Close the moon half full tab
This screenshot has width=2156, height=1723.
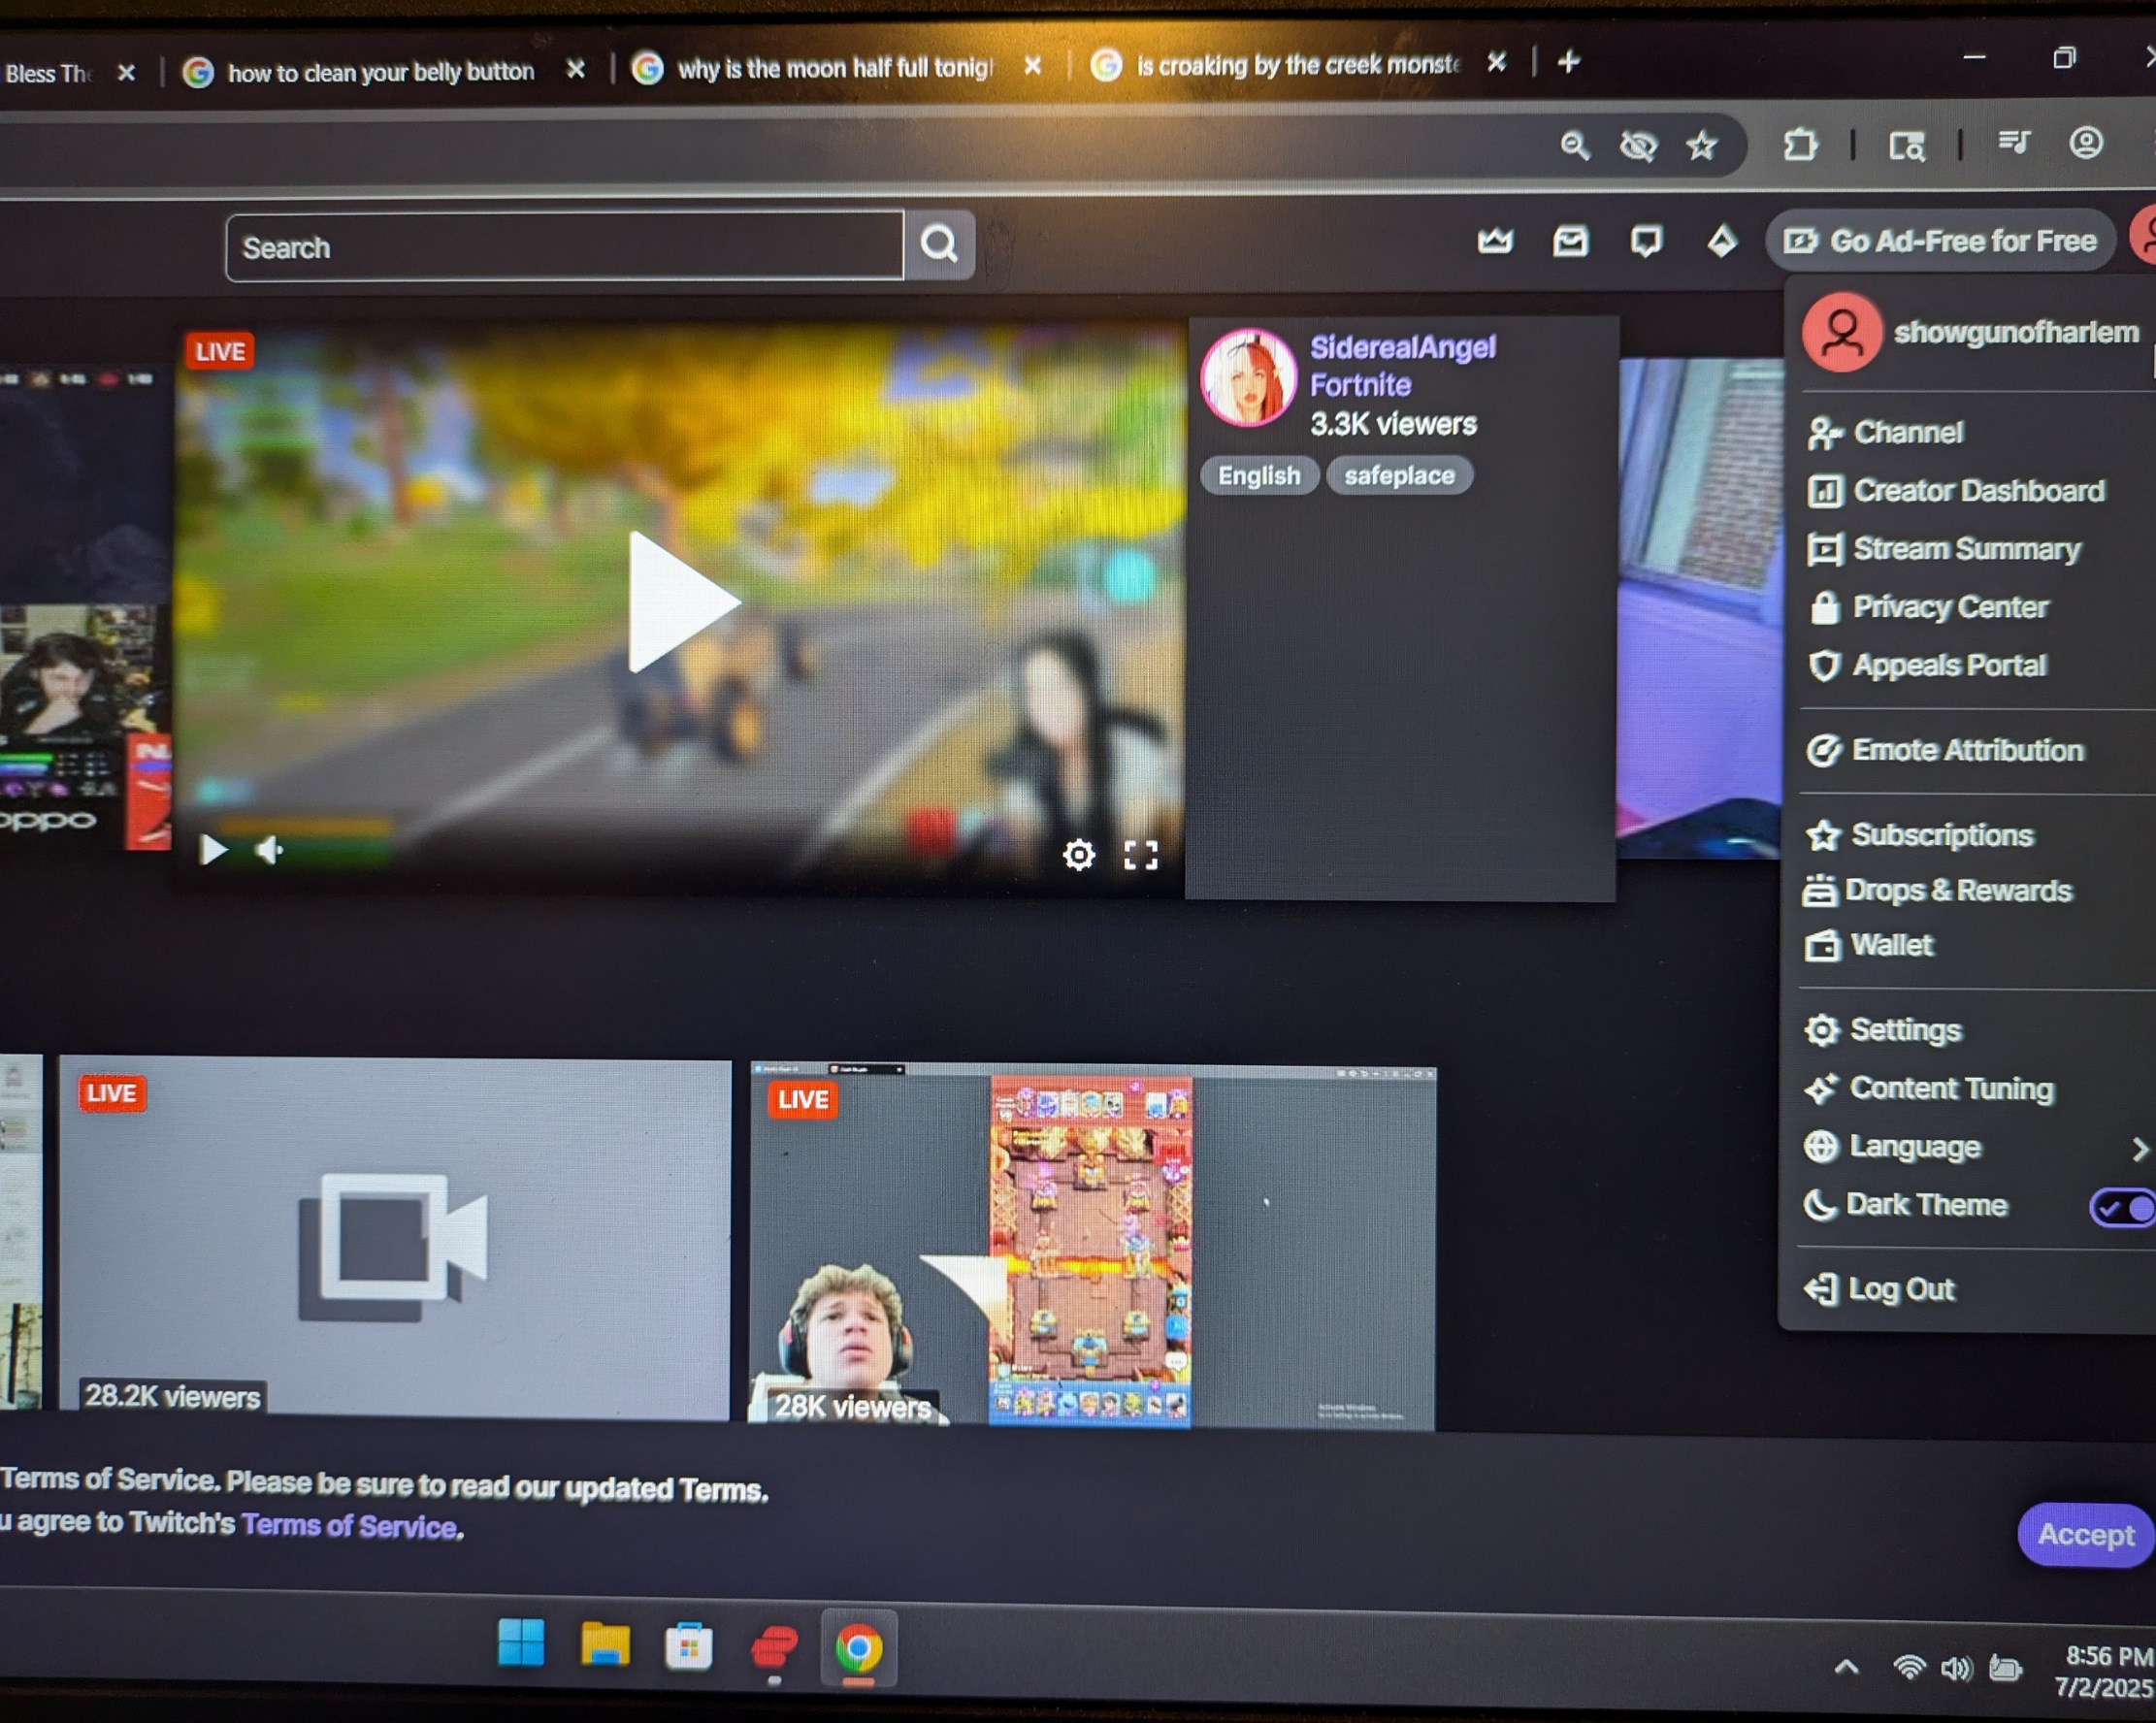1033,66
